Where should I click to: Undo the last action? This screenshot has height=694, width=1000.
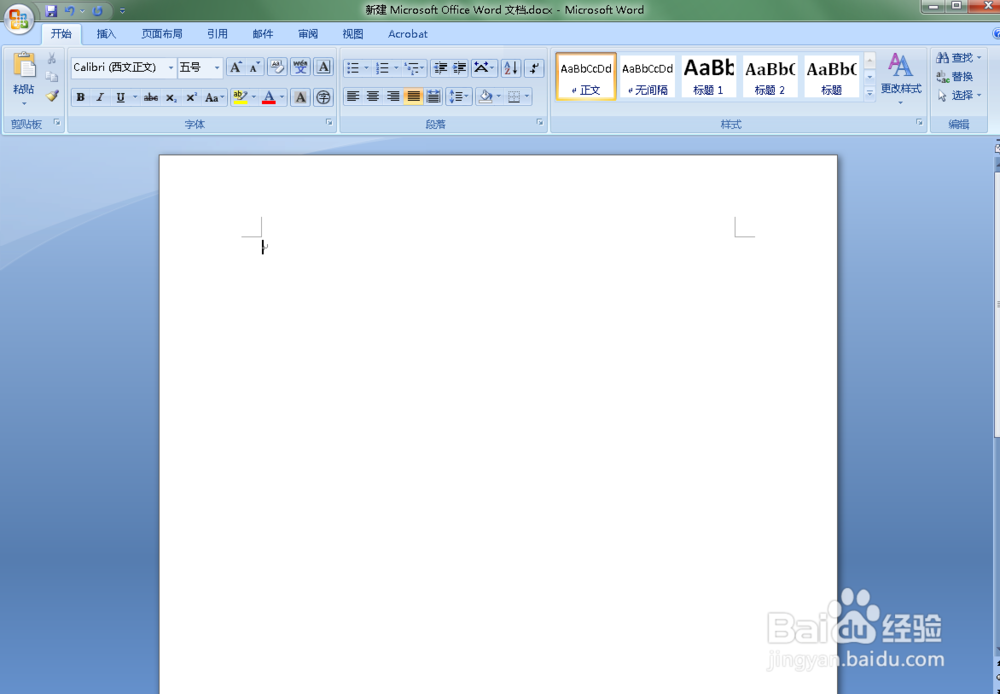click(70, 11)
